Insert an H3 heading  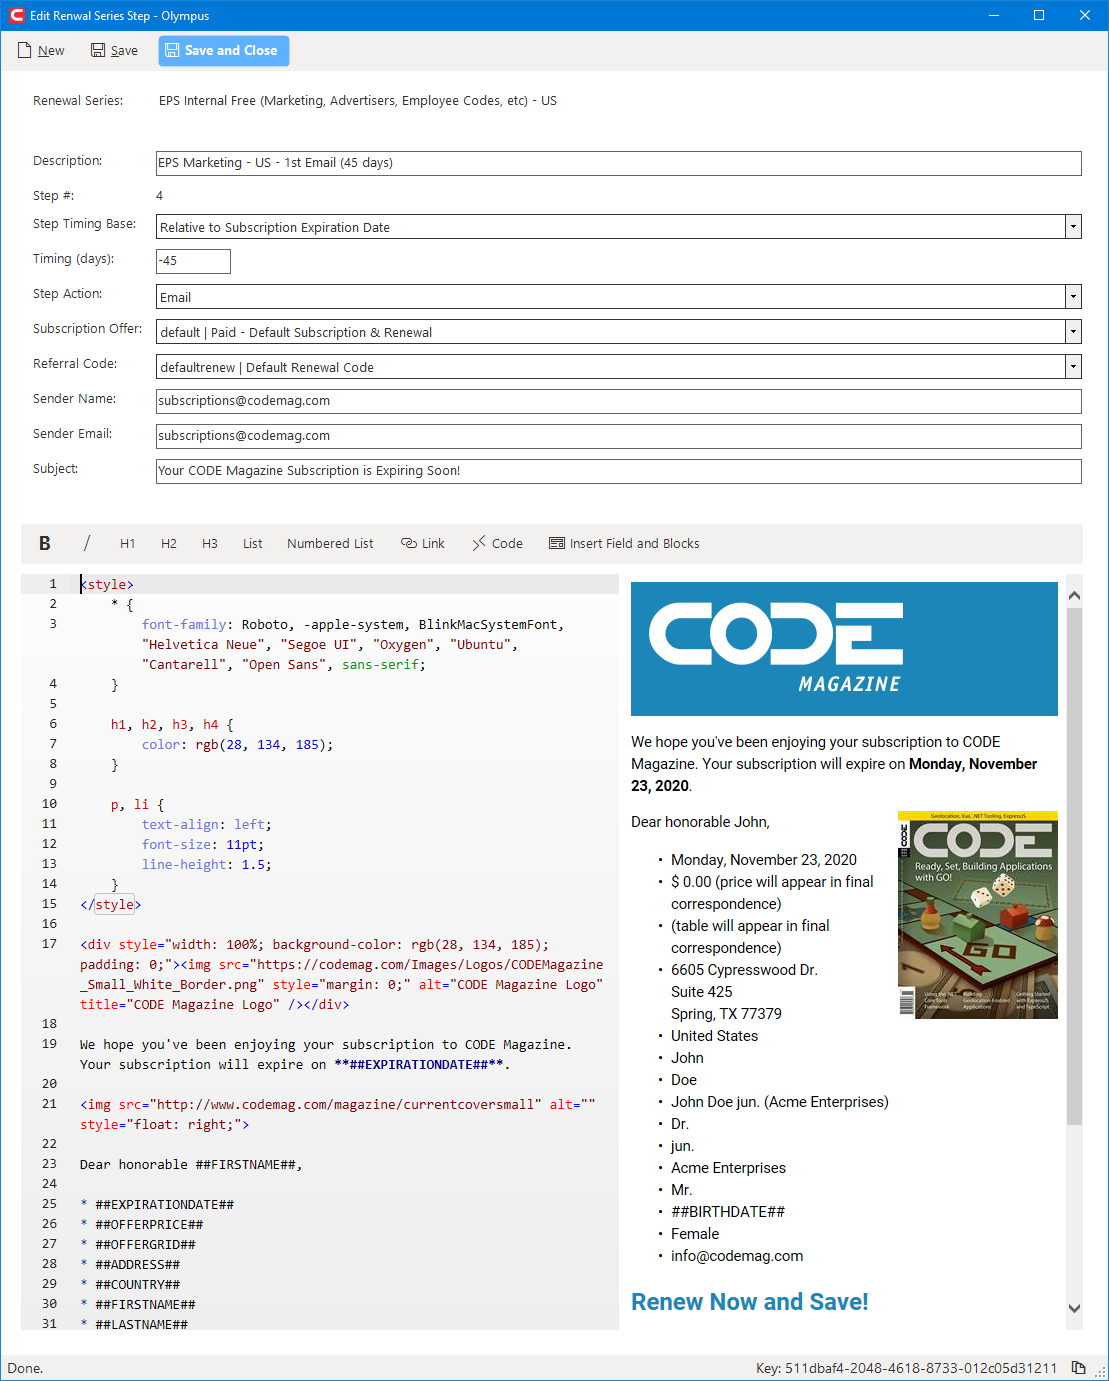click(210, 544)
